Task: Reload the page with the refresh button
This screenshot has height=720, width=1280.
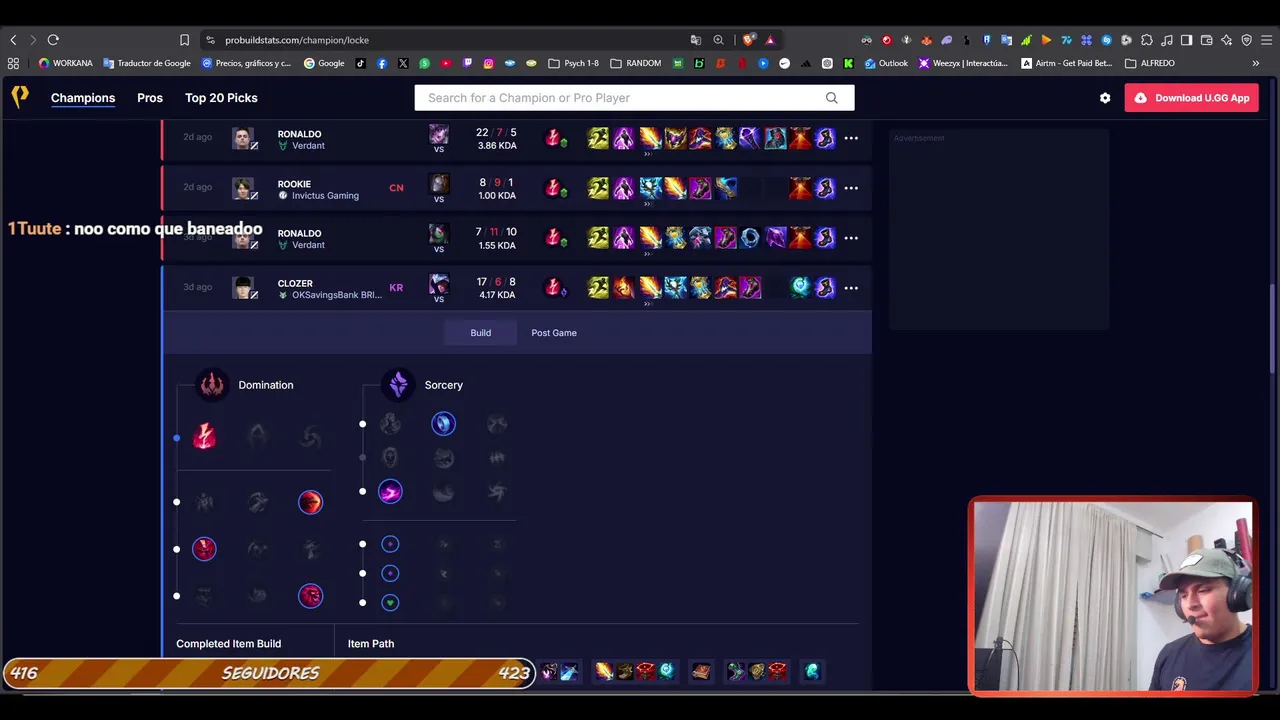Action: coord(53,40)
